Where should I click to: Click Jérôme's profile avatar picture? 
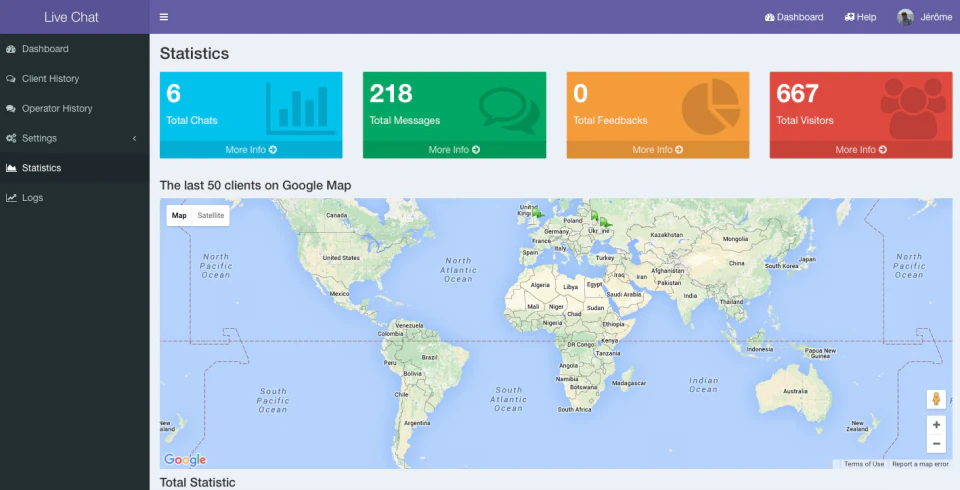[905, 17]
